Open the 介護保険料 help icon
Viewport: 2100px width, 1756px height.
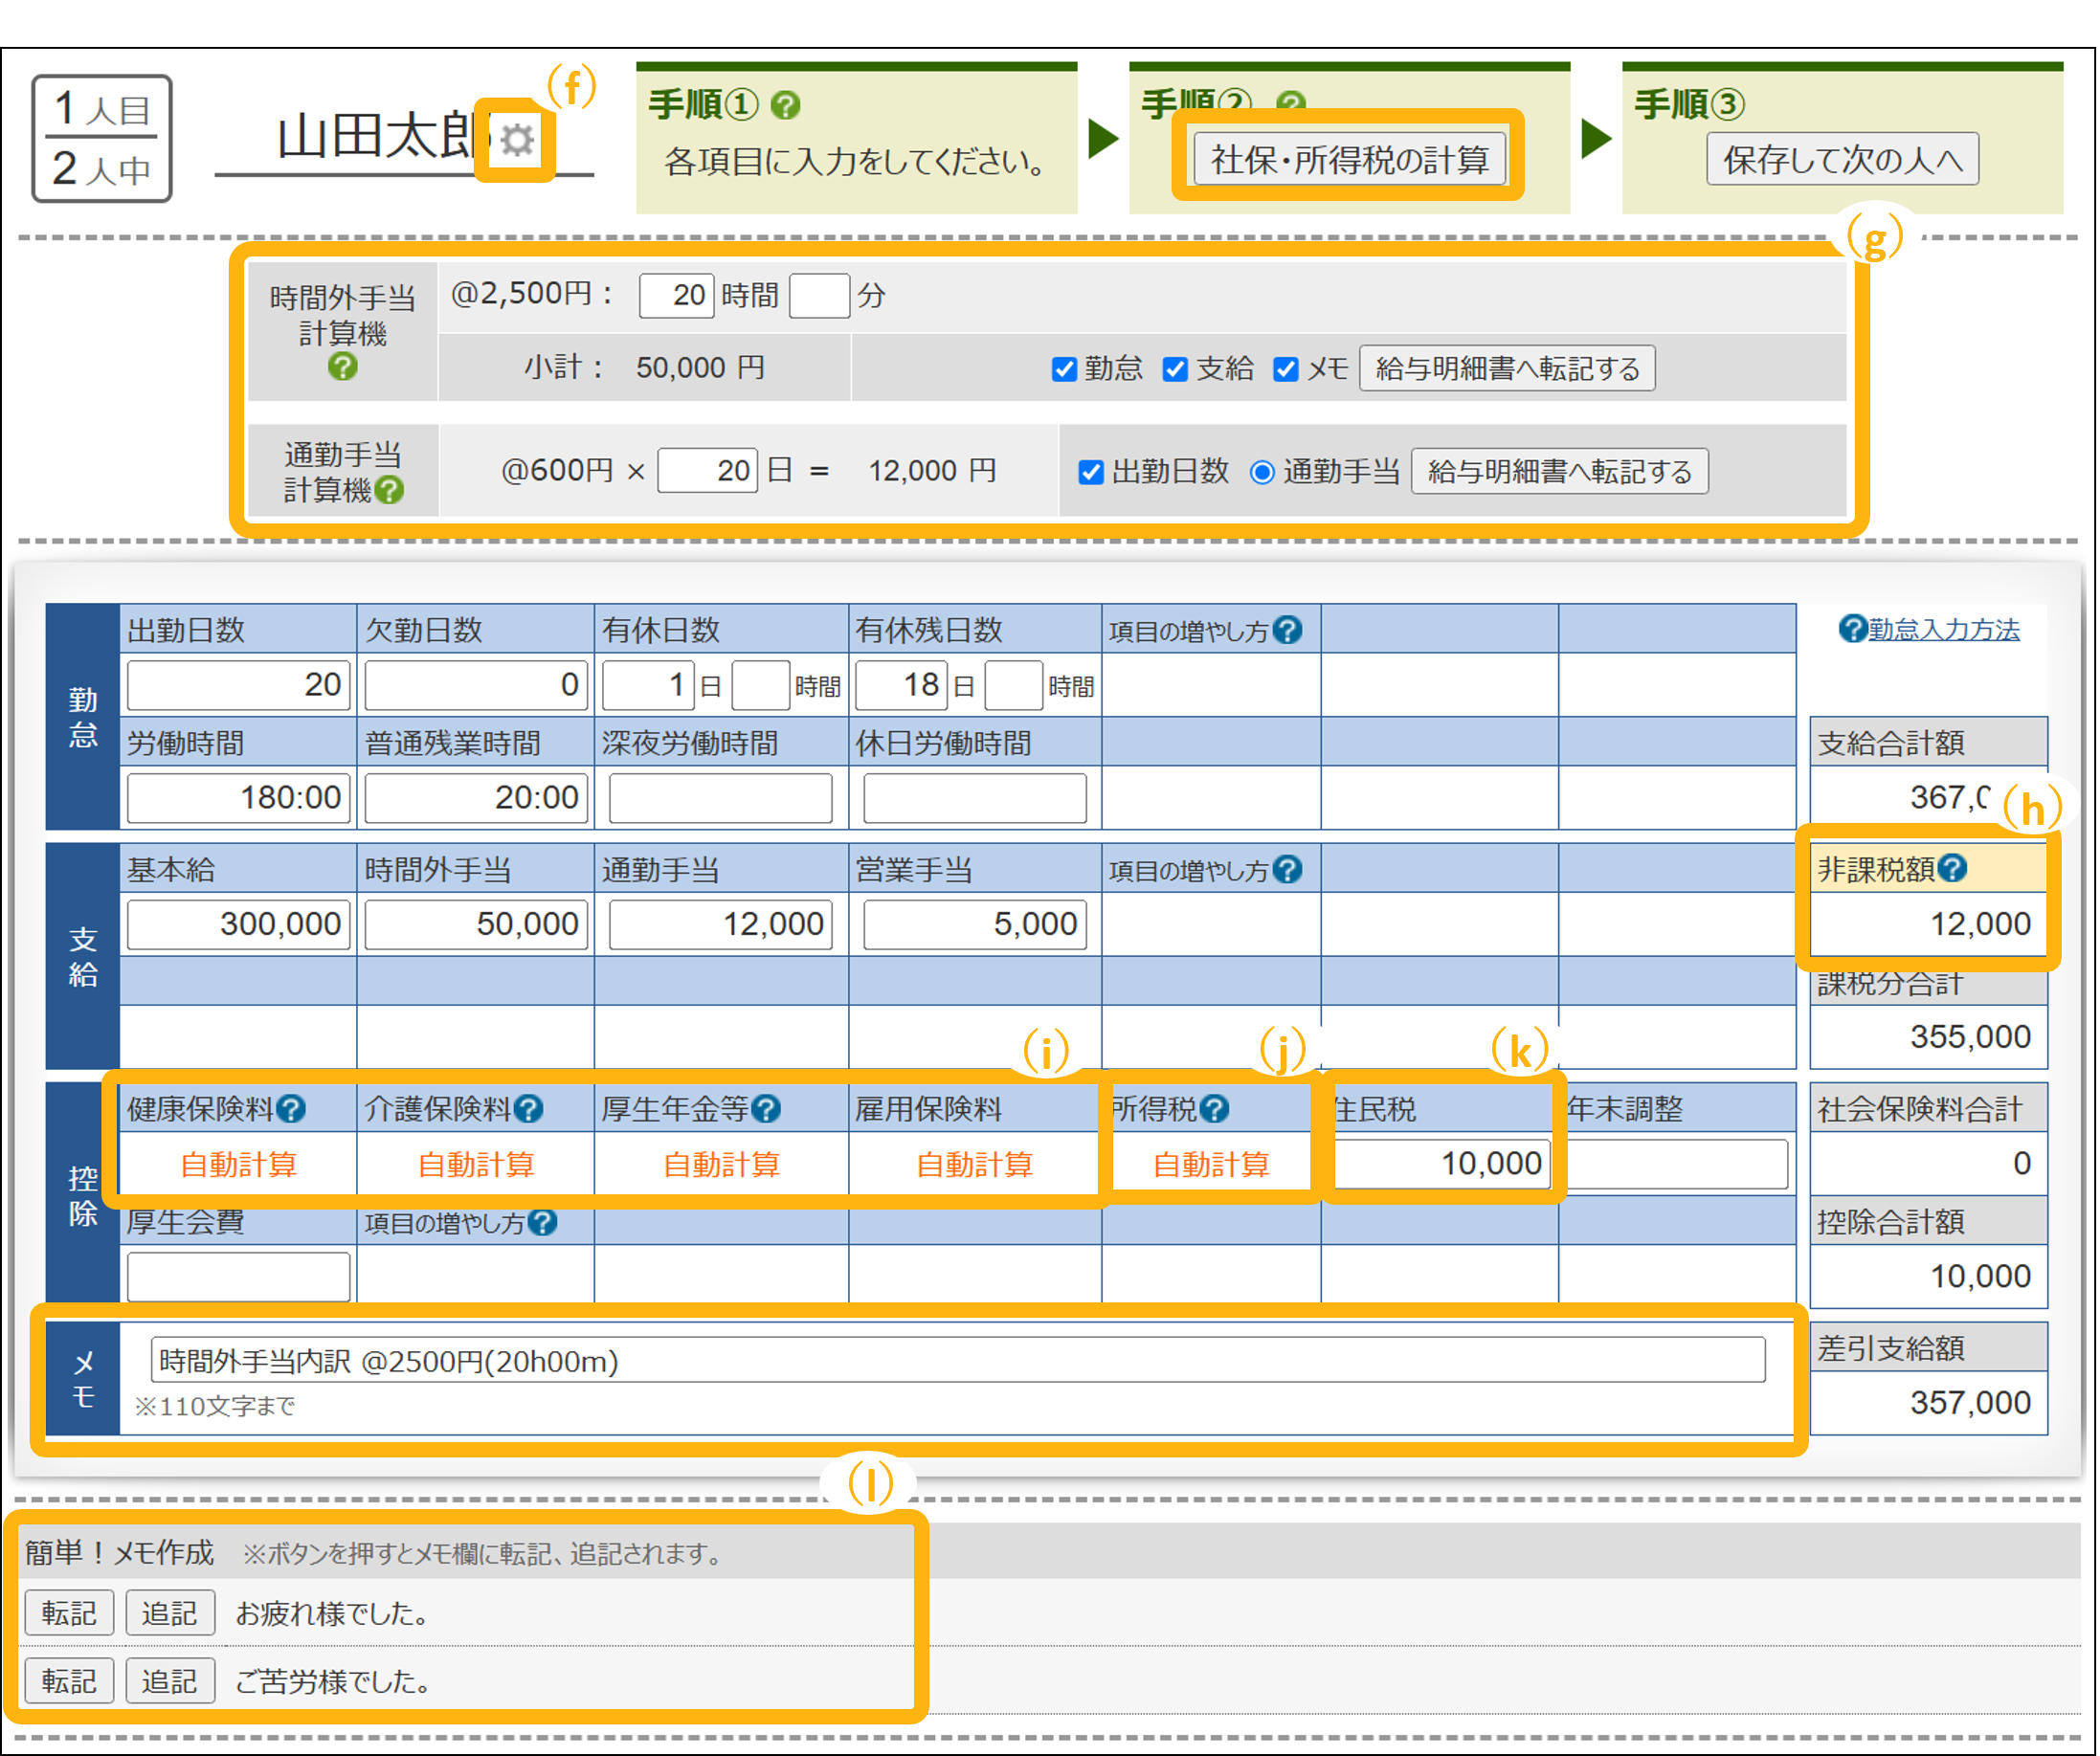click(528, 1108)
